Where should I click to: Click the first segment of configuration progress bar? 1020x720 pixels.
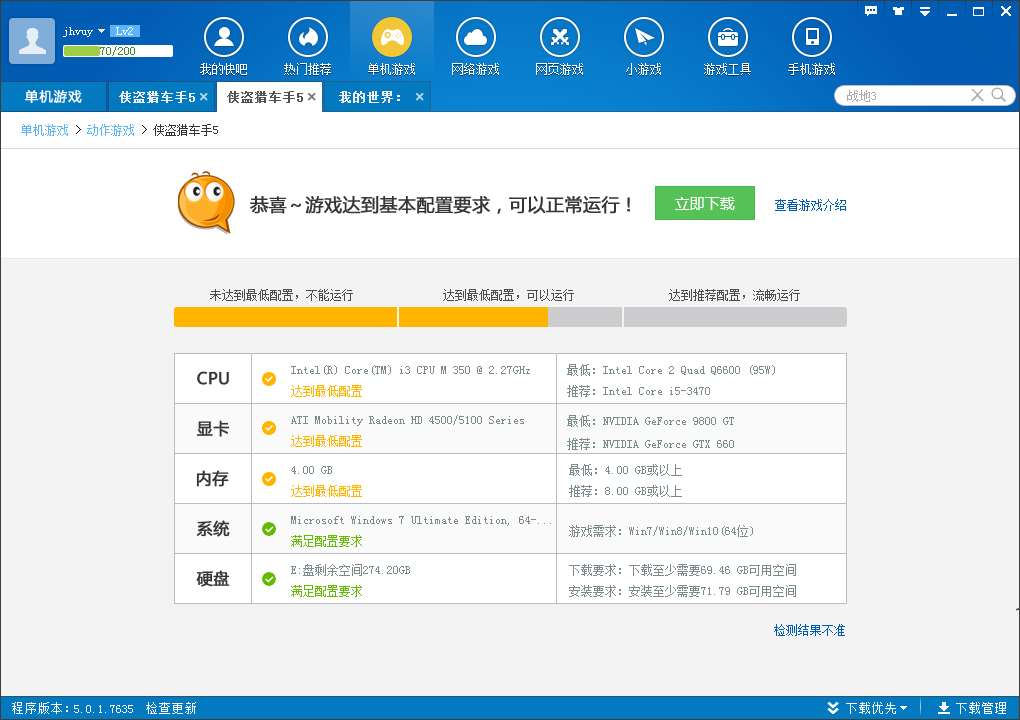coord(285,317)
